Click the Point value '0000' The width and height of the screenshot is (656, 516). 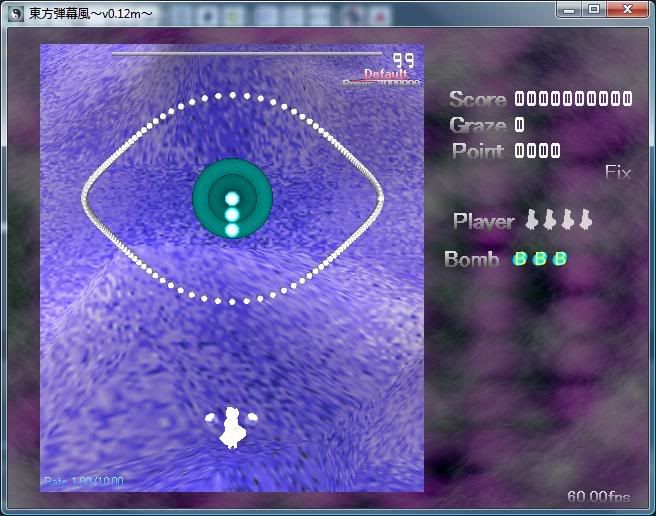tap(537, 151)
